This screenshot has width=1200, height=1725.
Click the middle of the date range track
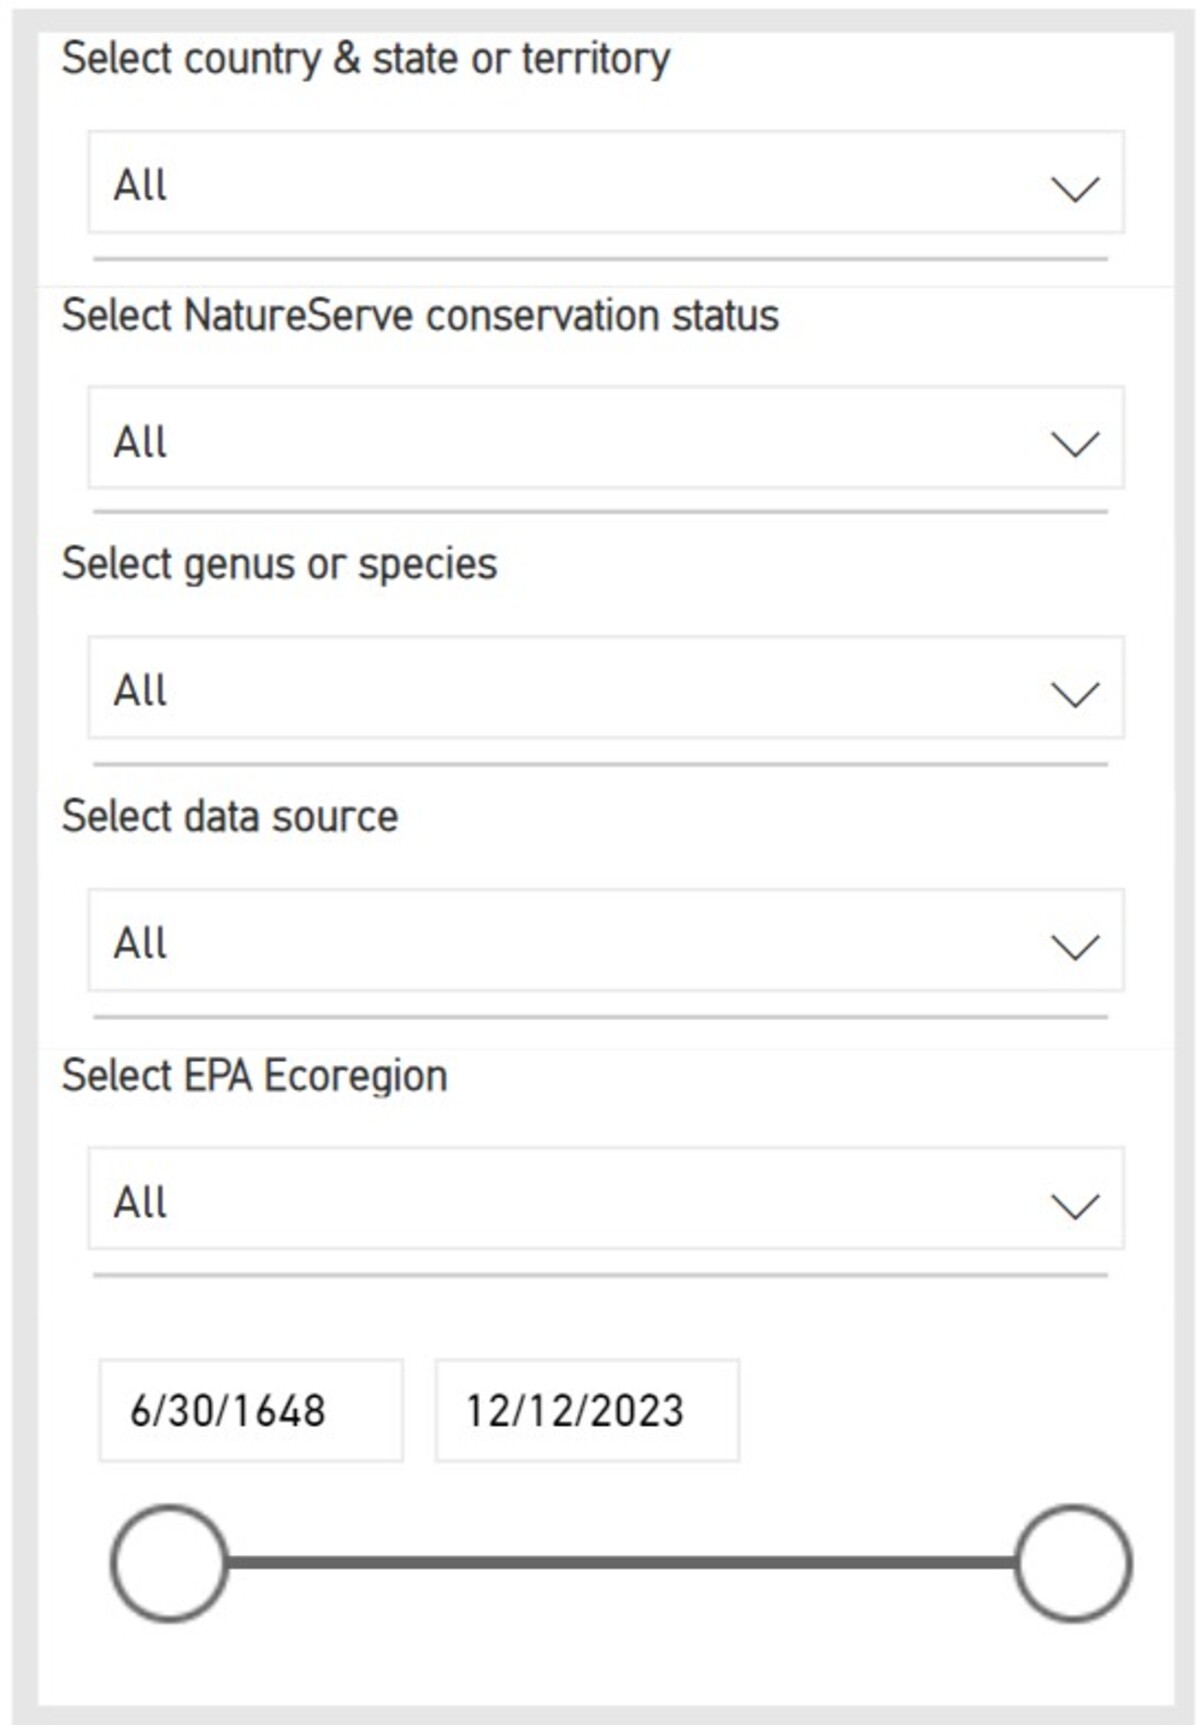(x=620, y=1562)
